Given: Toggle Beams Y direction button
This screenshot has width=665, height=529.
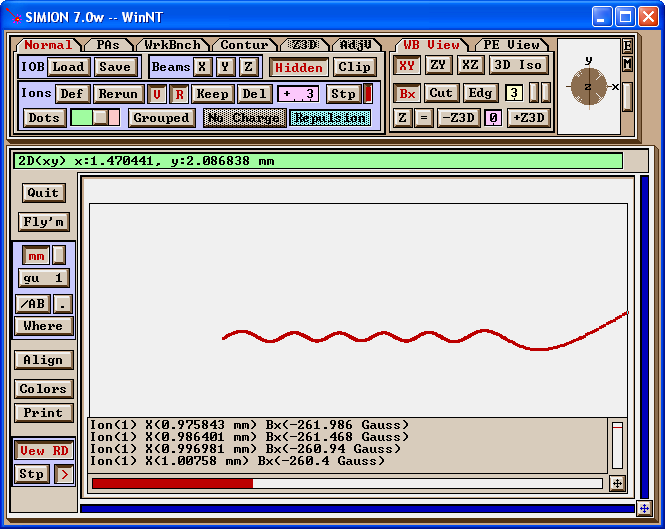Looking at the screenshot, I should click(x=225, y=67).
